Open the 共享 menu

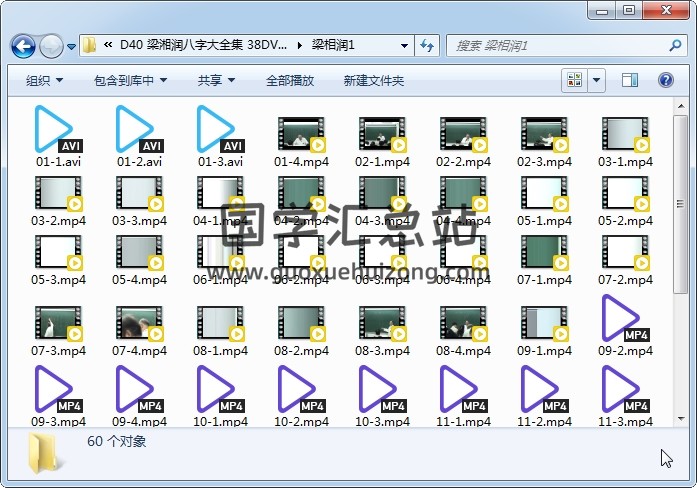[x=215, y=80]
